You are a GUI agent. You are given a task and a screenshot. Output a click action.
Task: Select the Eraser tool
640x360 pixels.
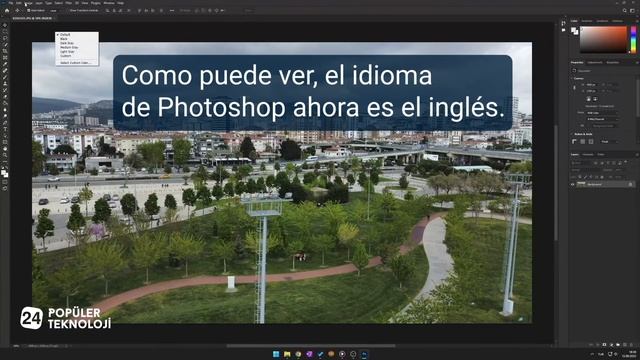point(5,97)
